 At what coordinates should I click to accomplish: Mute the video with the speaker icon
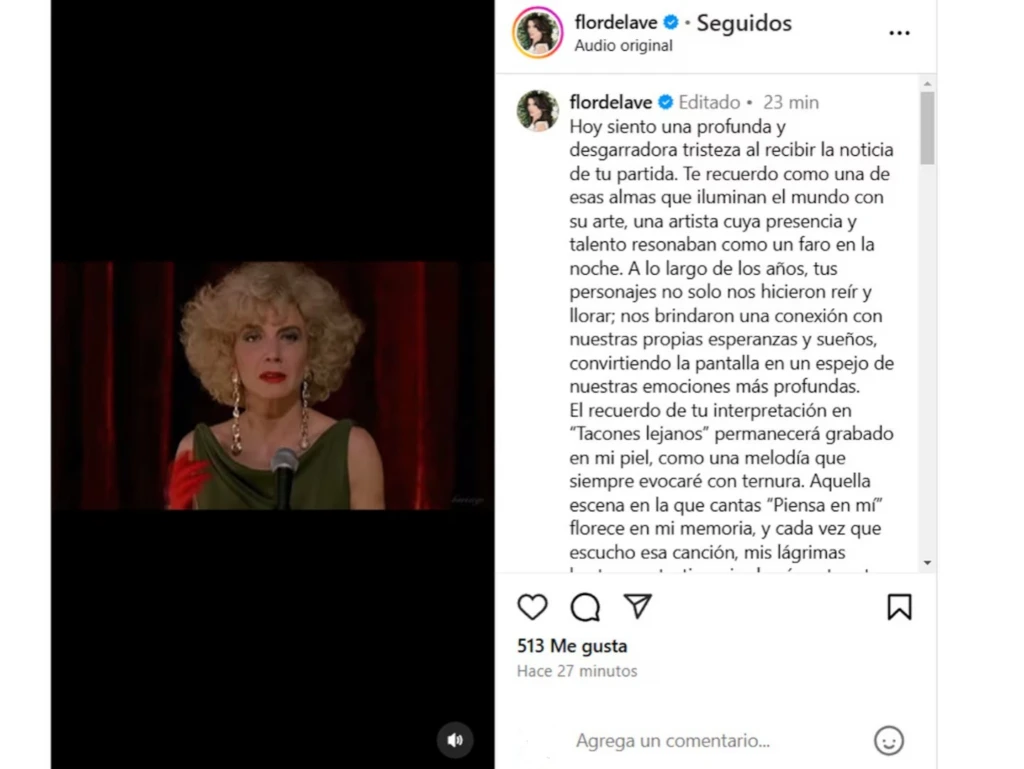(x=455, y=740)
